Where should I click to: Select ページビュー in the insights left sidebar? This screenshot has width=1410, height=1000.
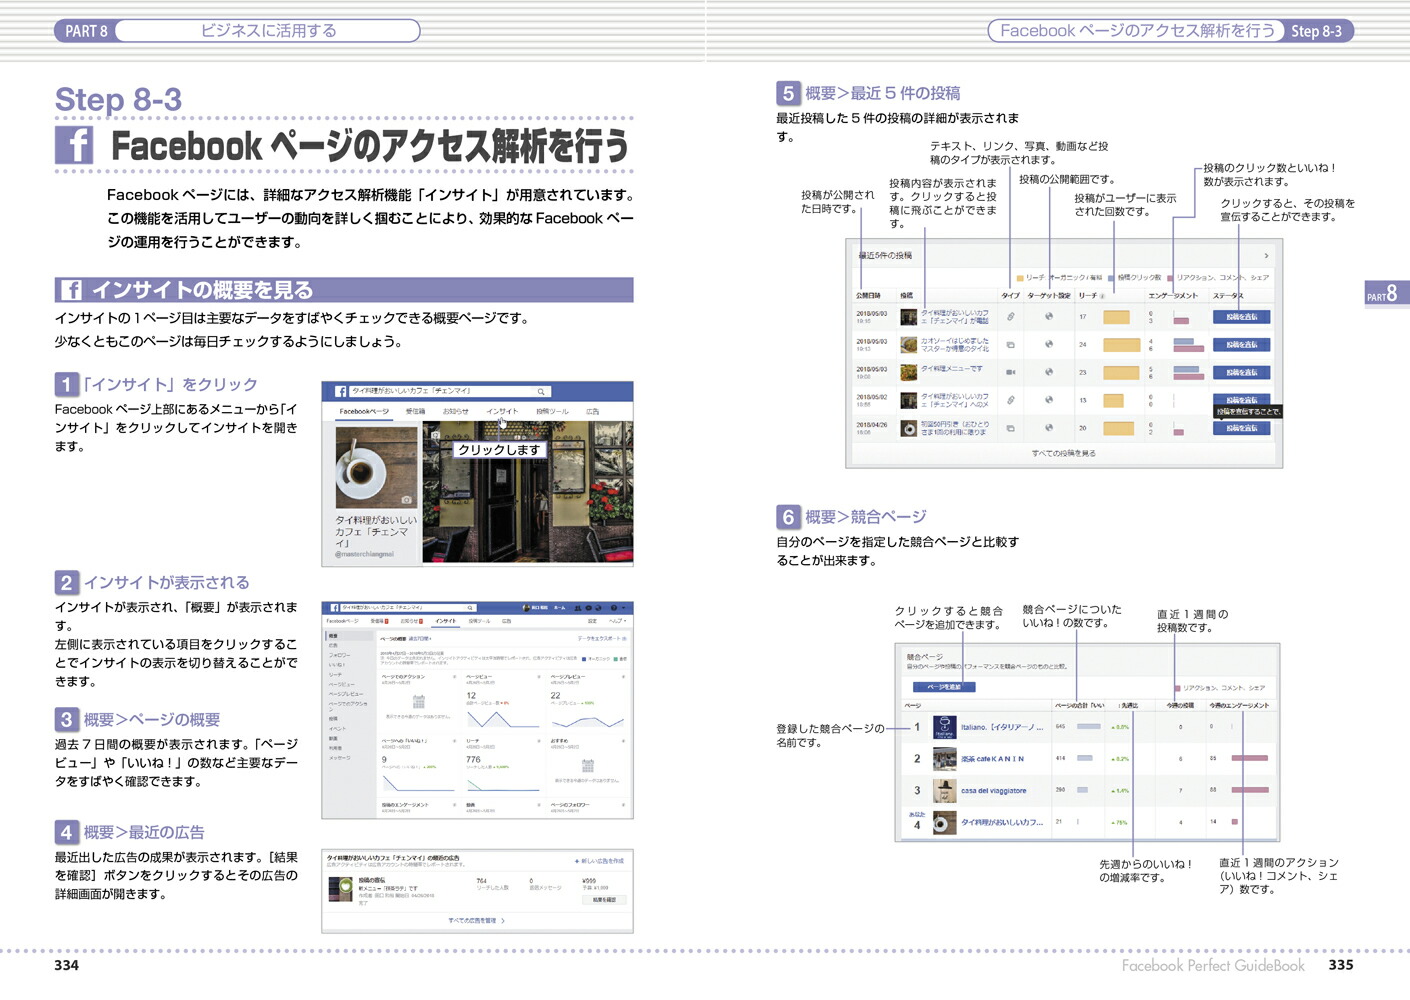[342, 684]
